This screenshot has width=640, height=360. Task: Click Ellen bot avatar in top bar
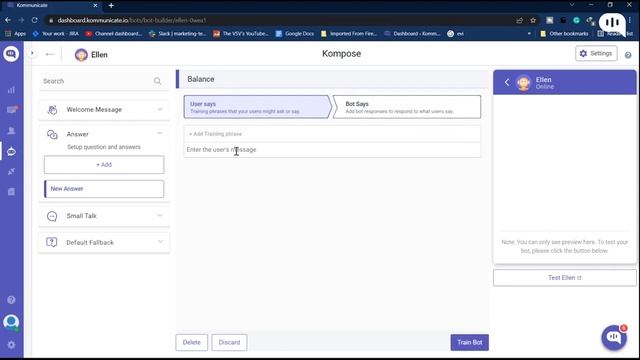81,55
